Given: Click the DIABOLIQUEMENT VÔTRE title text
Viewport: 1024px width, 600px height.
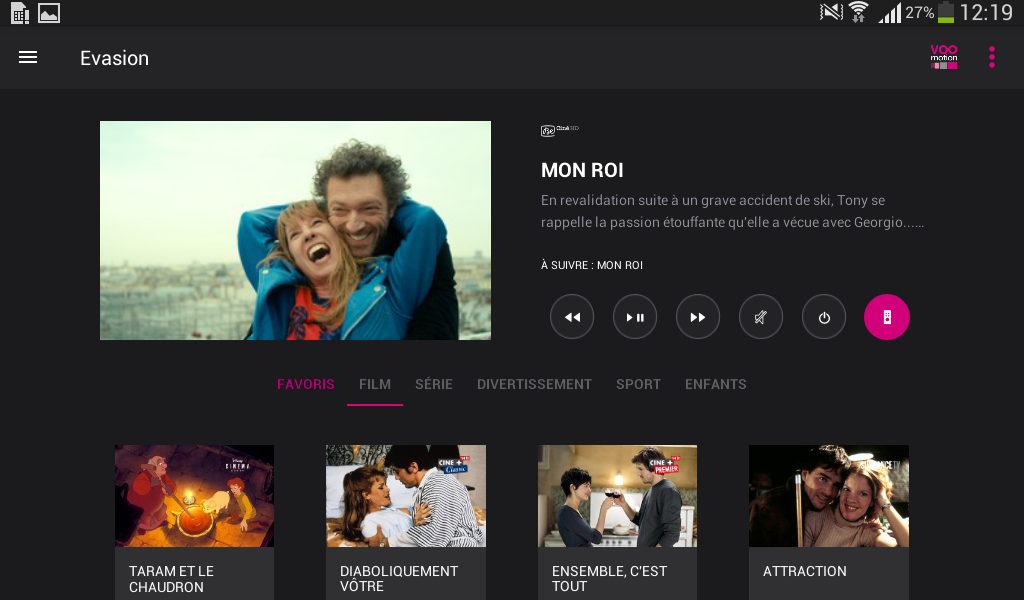Looking at the screenshot, I should click(x=399, y=578).
